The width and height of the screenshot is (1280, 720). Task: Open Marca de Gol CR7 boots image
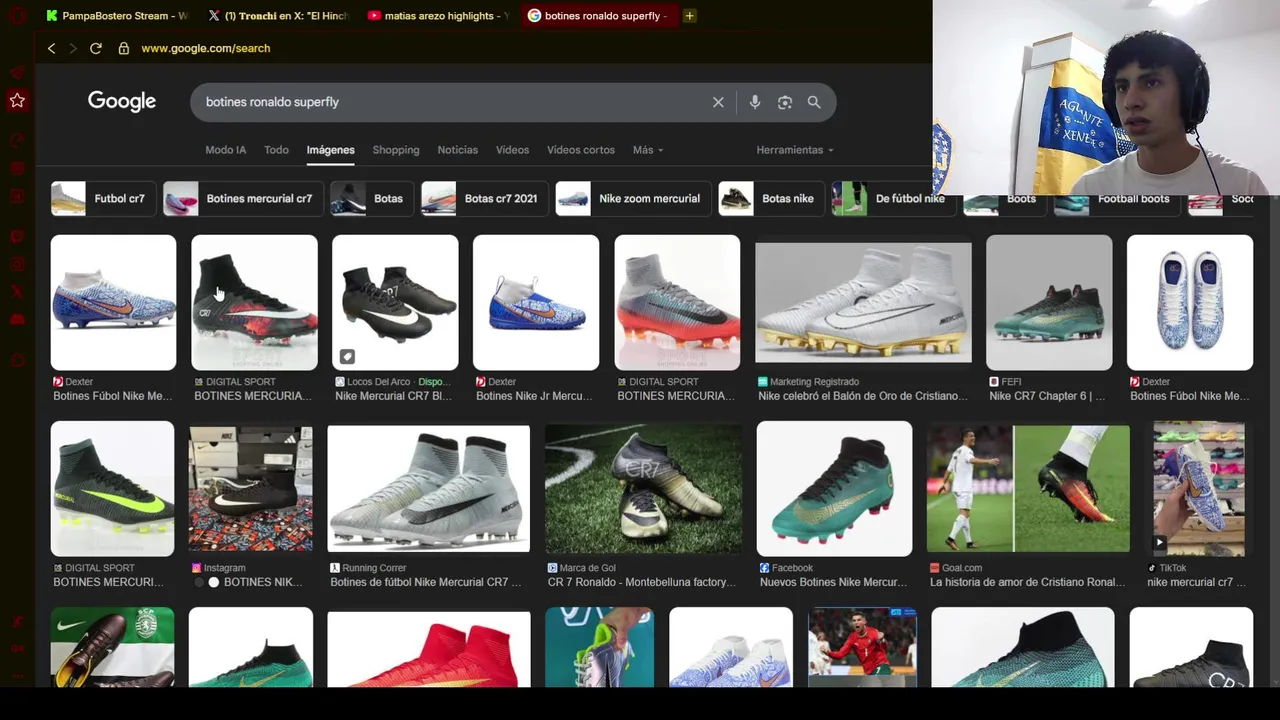pos(643,489)
